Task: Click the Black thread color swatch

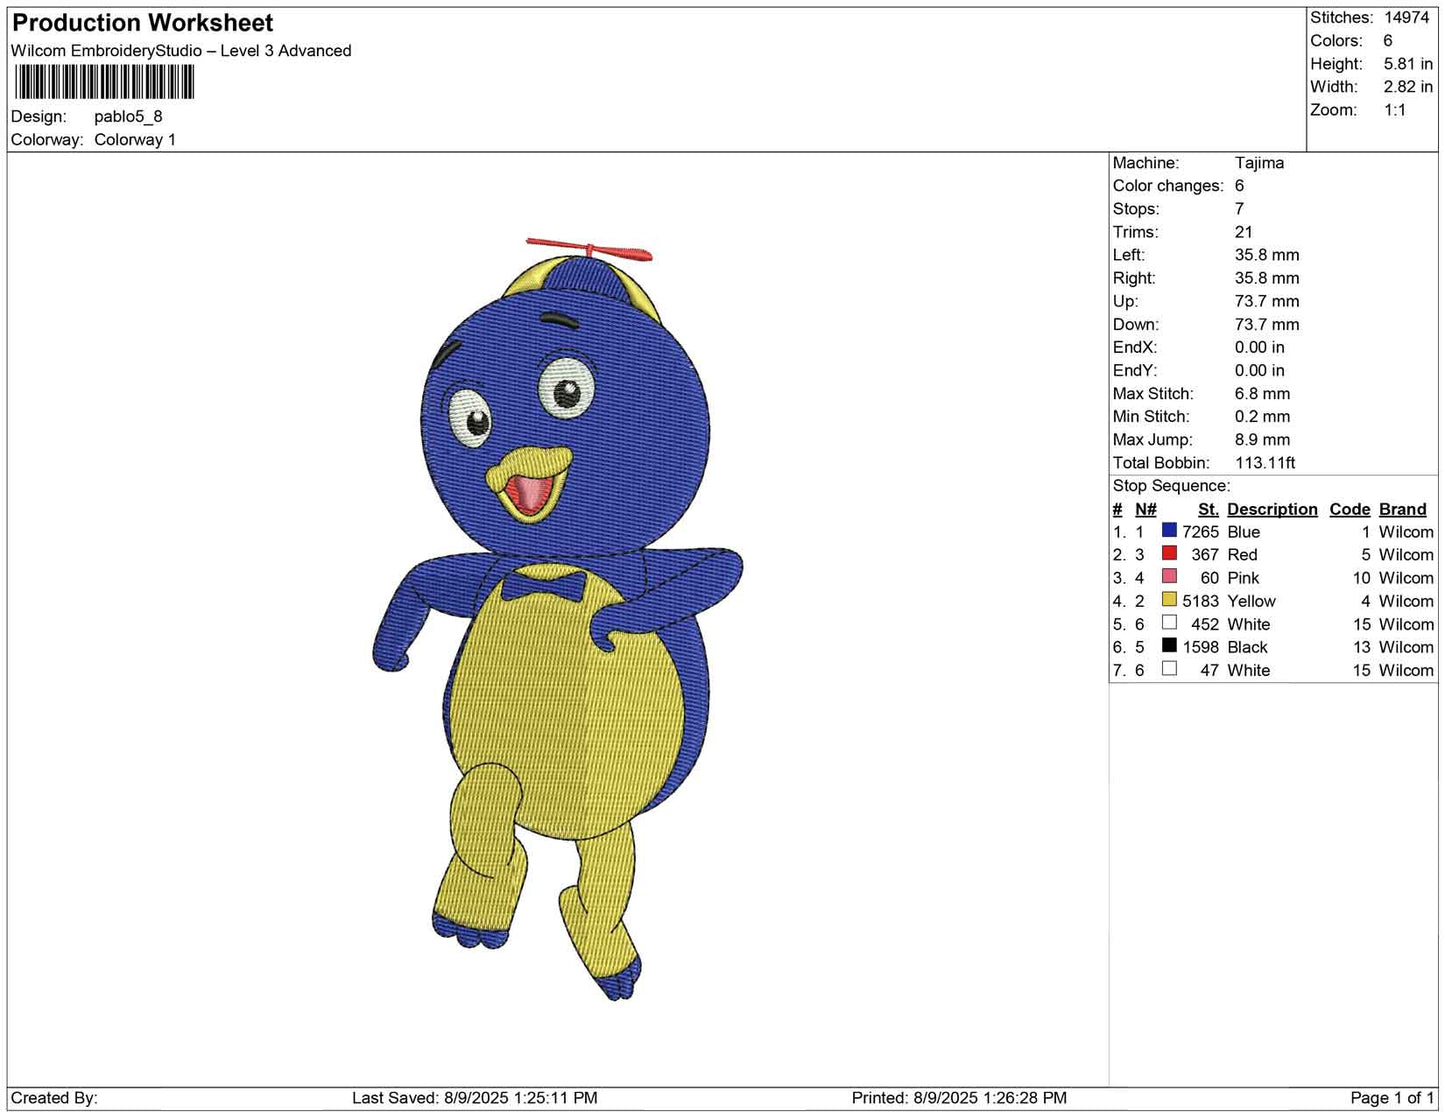Action: click(x=1169, y=645)
